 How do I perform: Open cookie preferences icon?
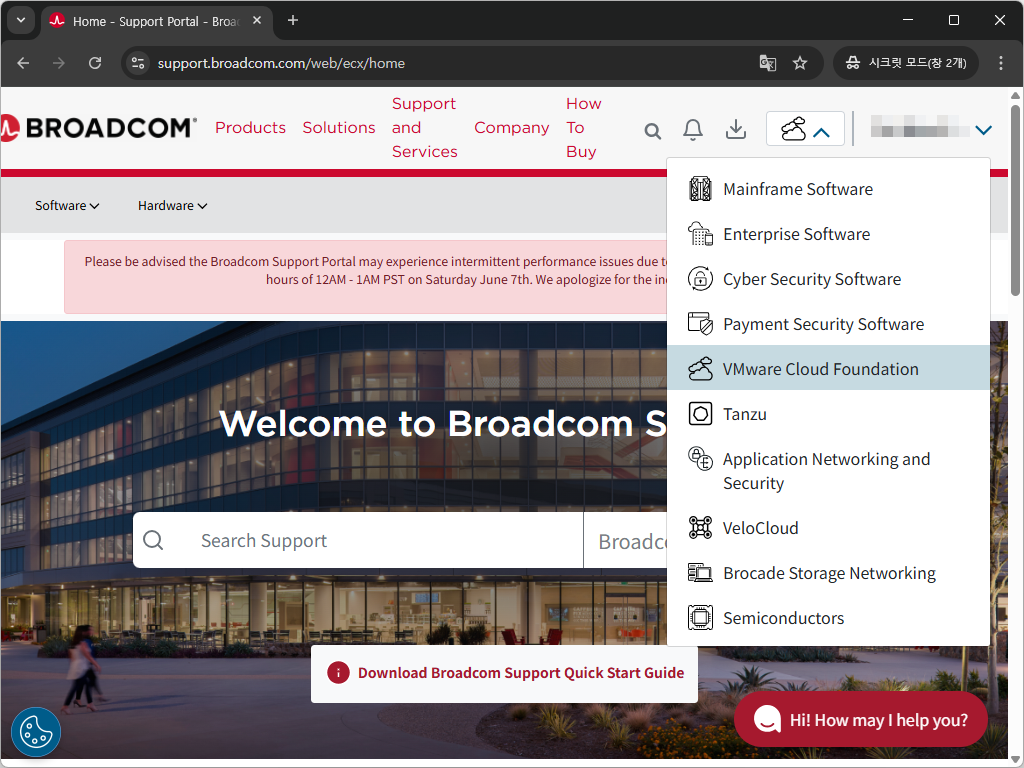(x=36, y=731)
